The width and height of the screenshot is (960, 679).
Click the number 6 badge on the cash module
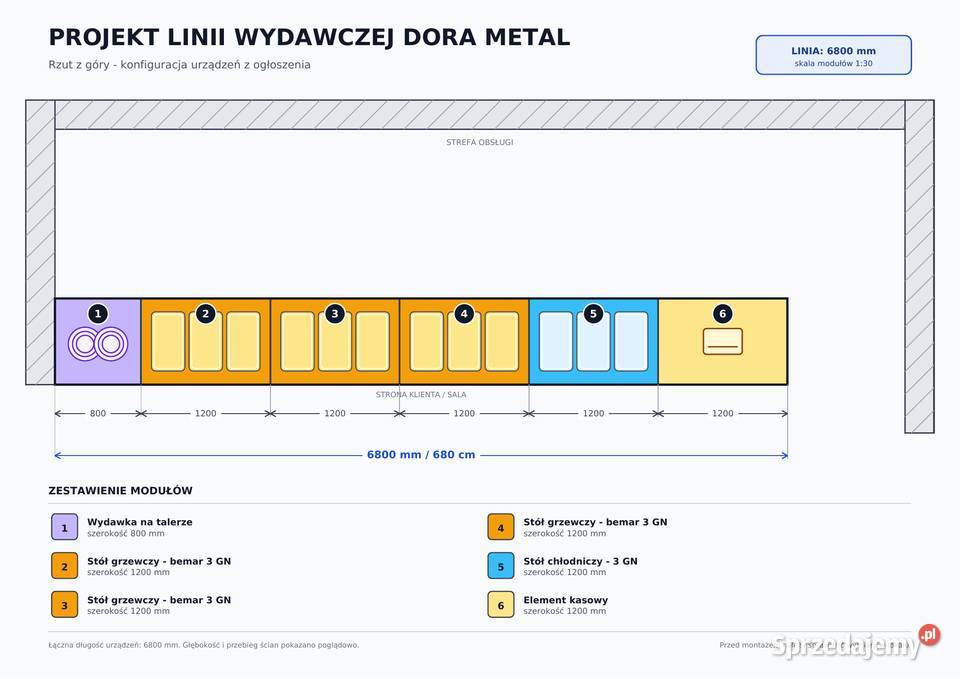722,314
